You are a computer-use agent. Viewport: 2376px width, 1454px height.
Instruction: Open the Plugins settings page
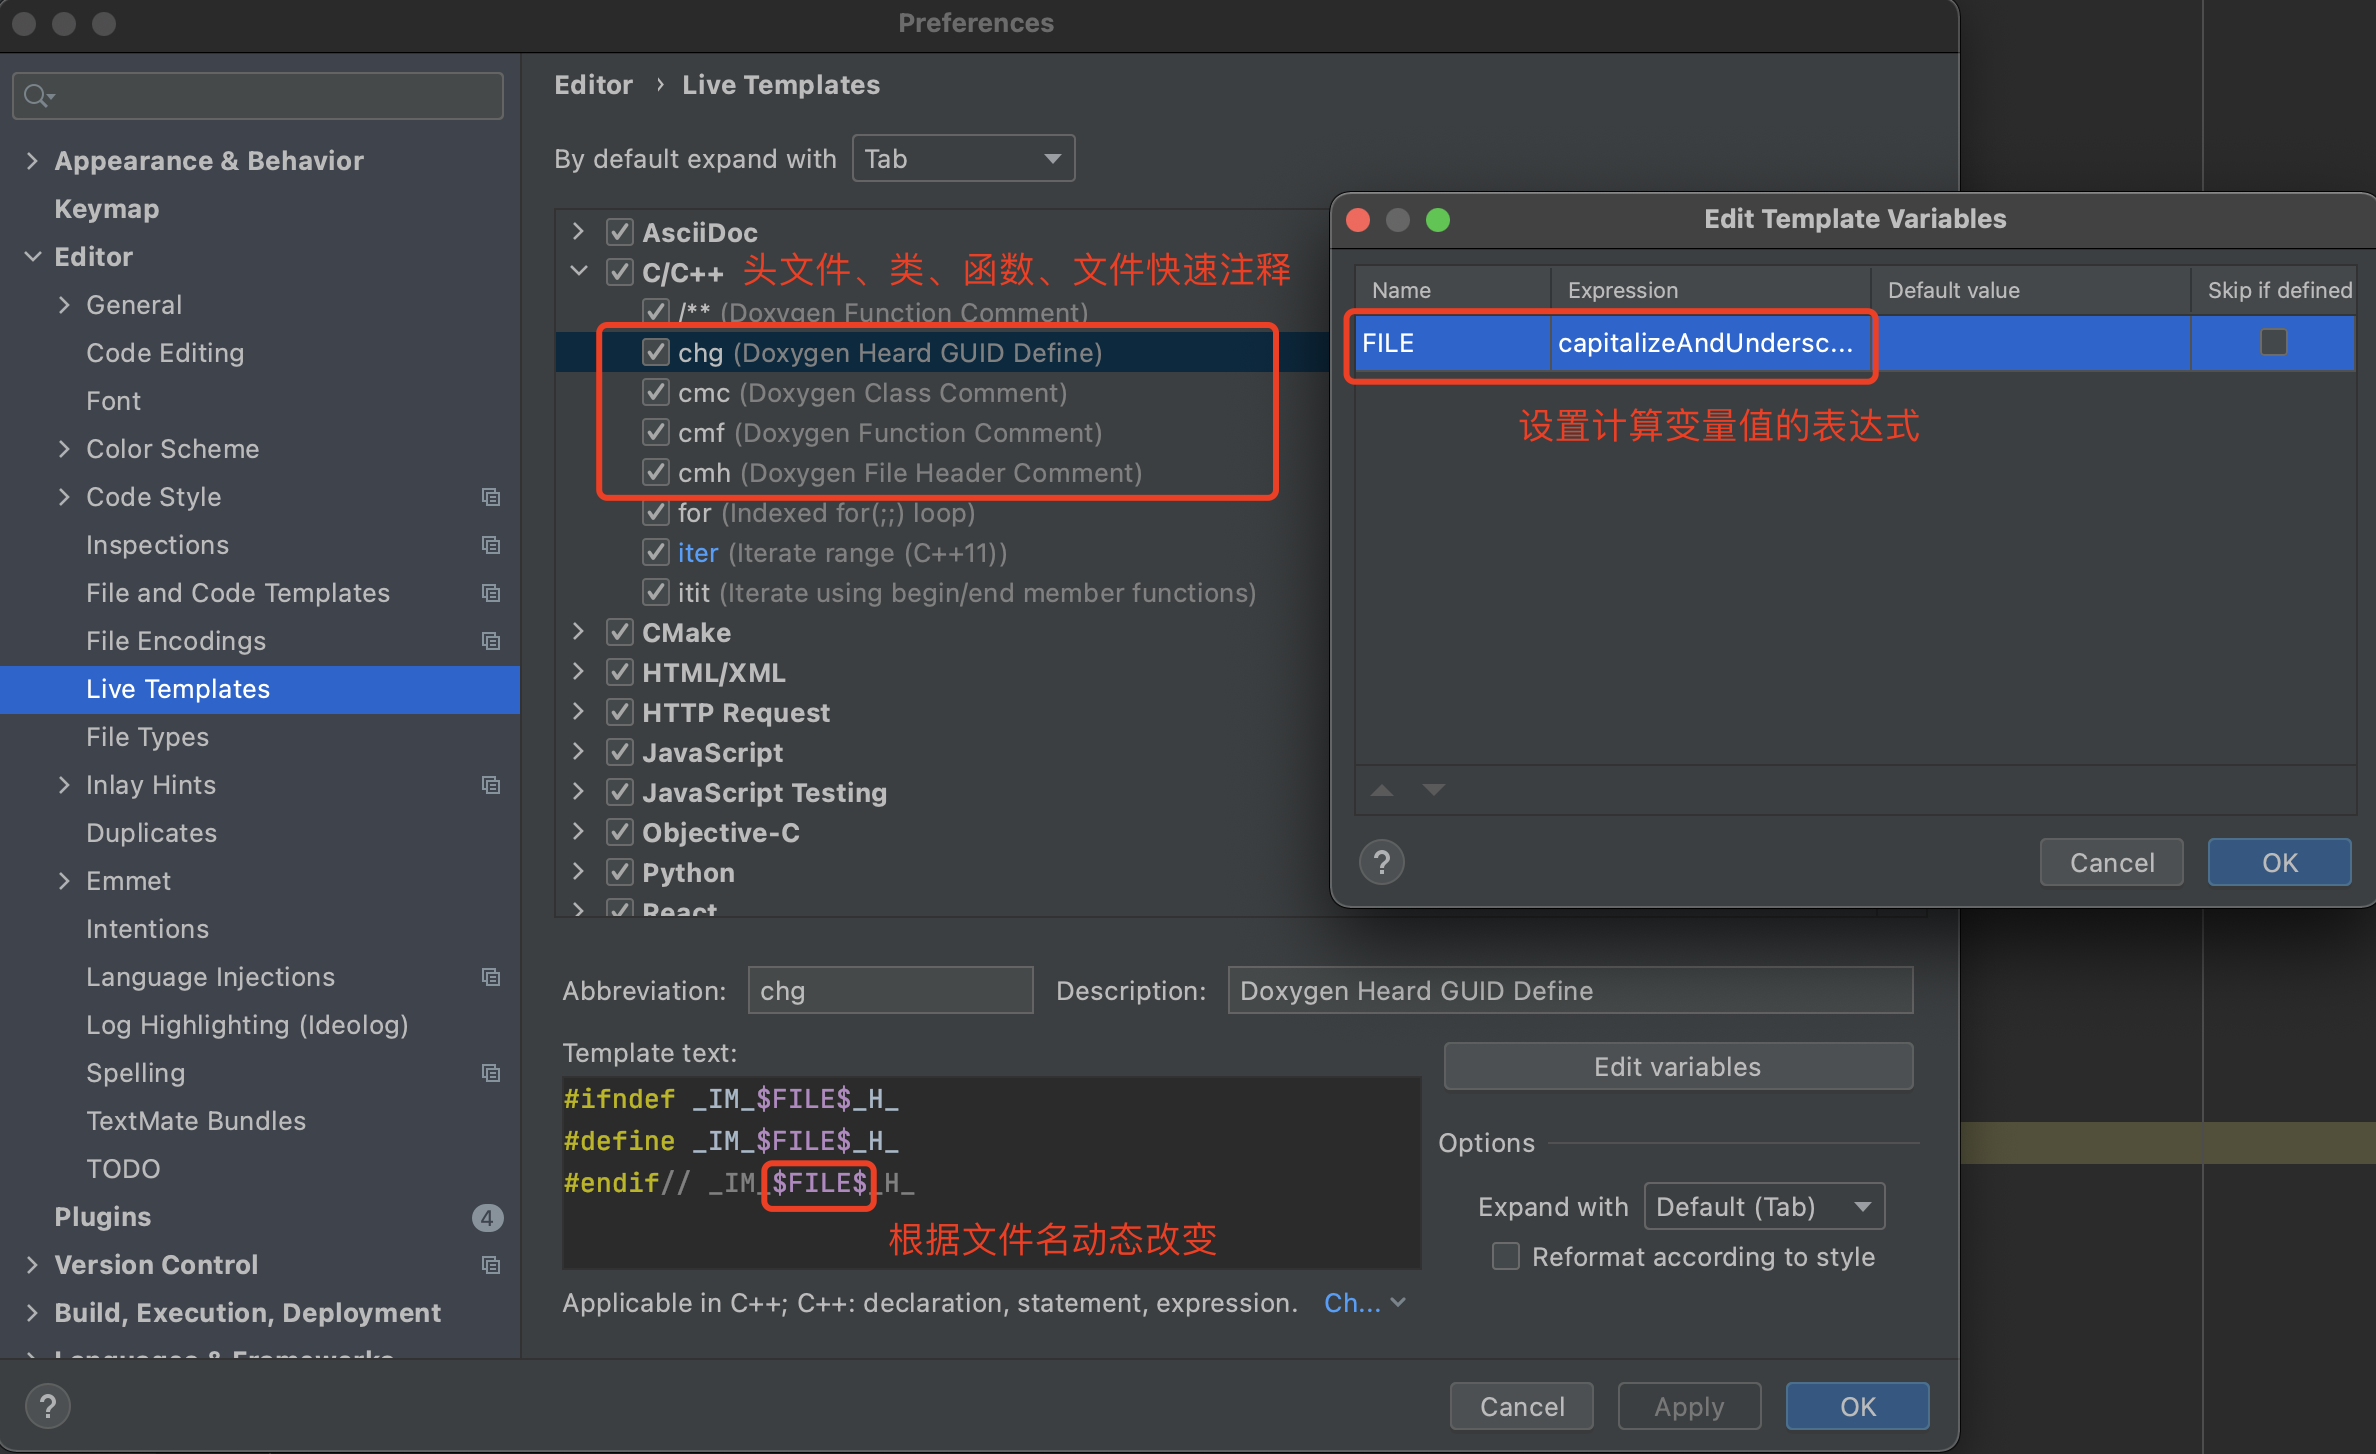coord(102,1217)
